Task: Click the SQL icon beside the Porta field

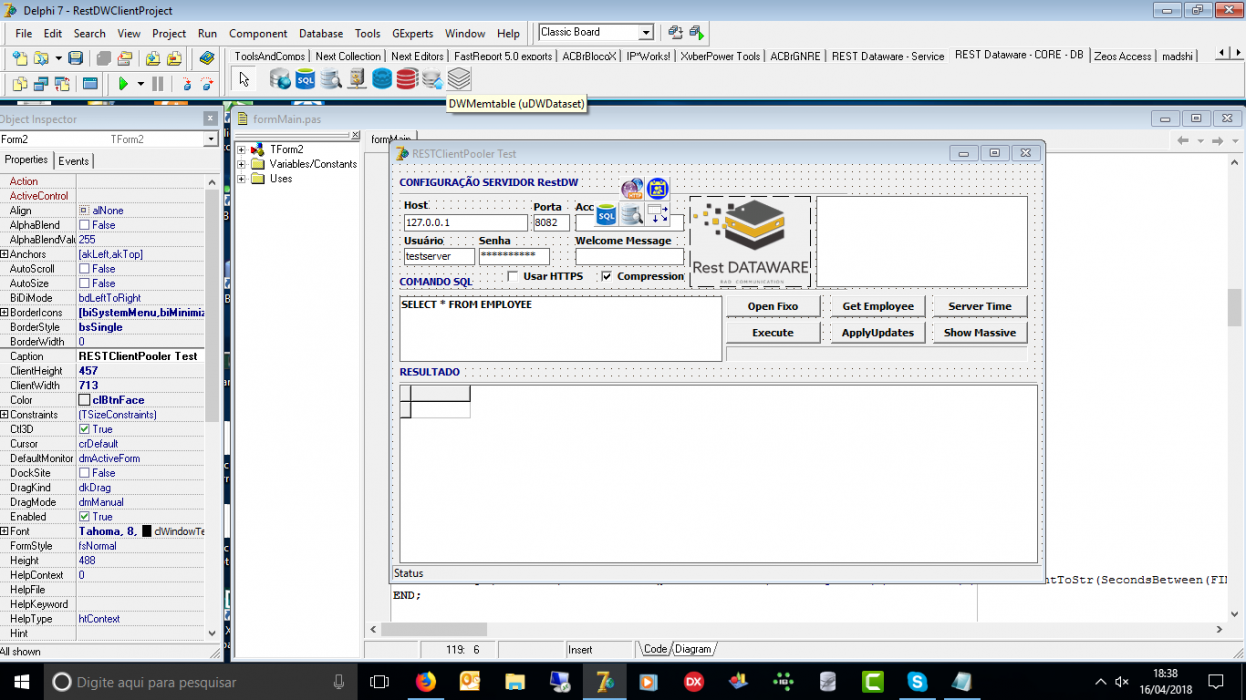Action: pyautogui.click(x=605, y=214)
